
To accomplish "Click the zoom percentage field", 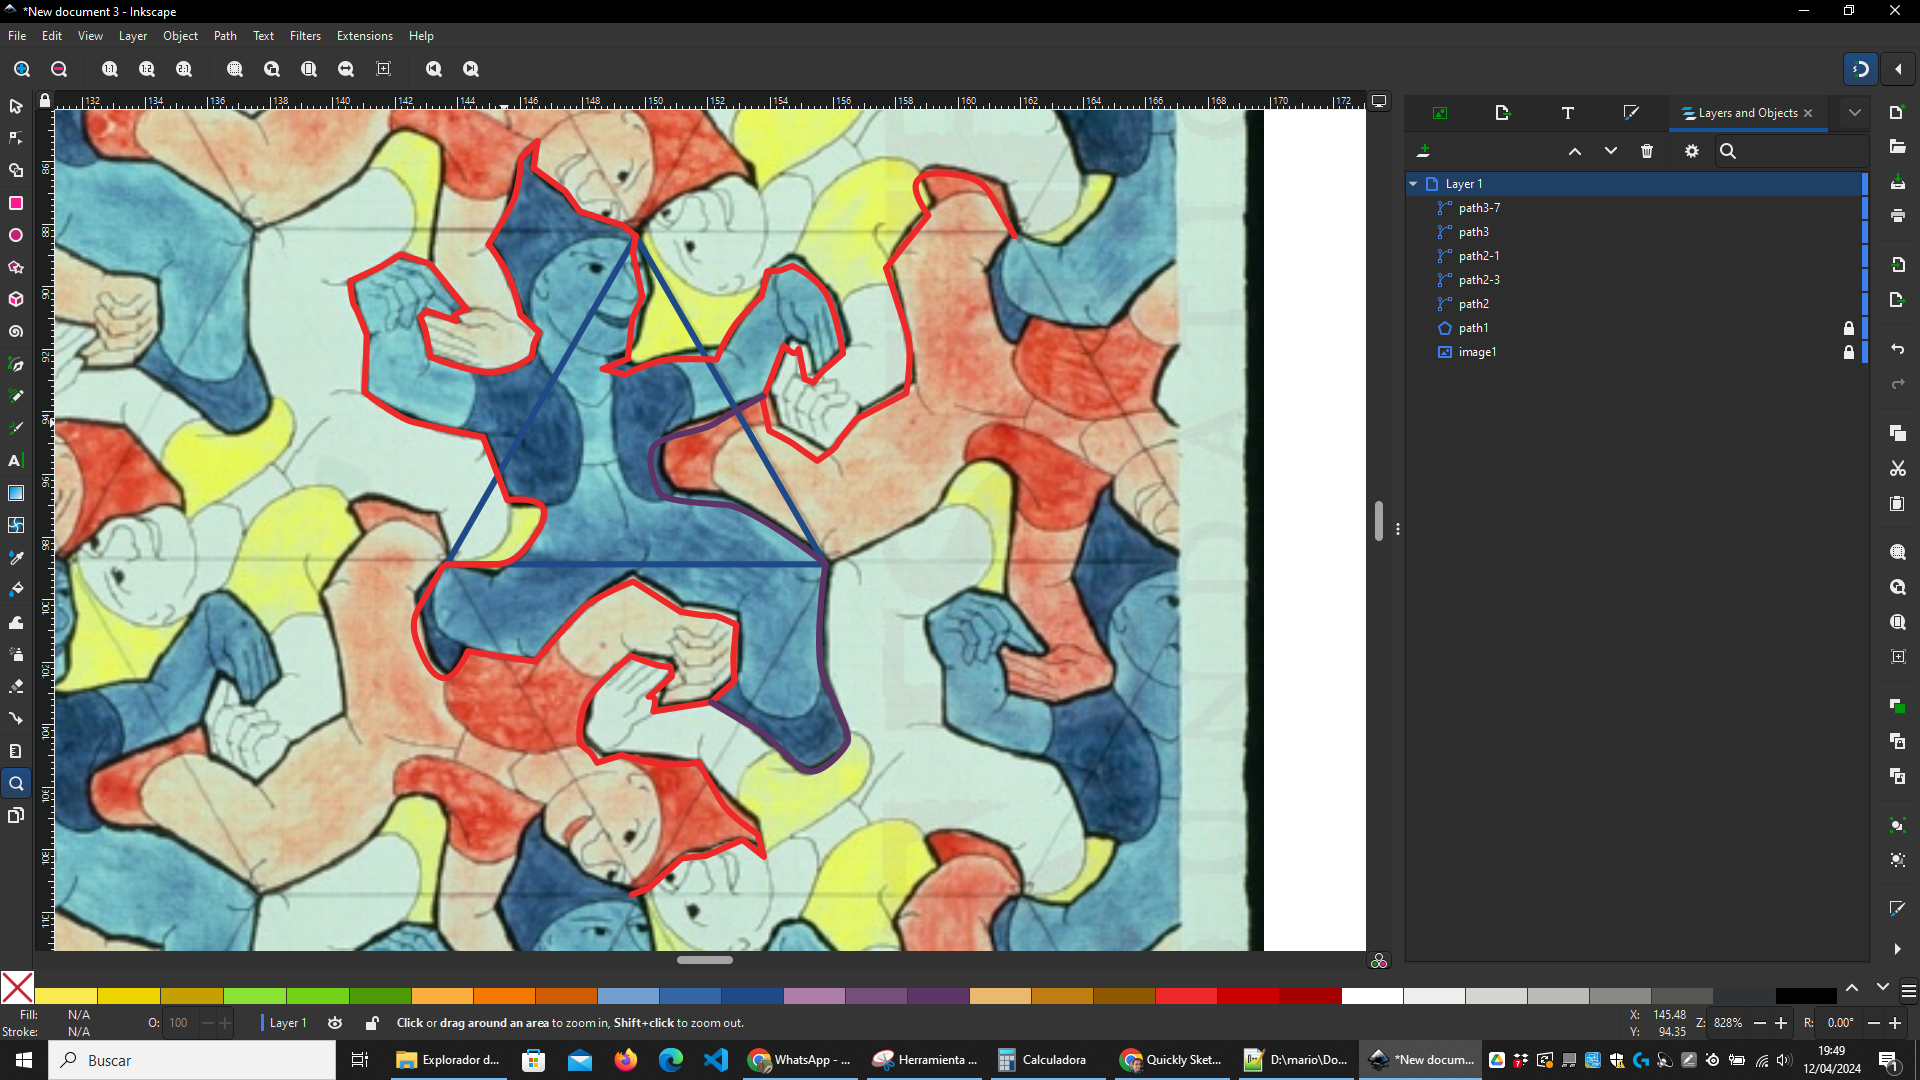I will click(x=1728, y=1023).
